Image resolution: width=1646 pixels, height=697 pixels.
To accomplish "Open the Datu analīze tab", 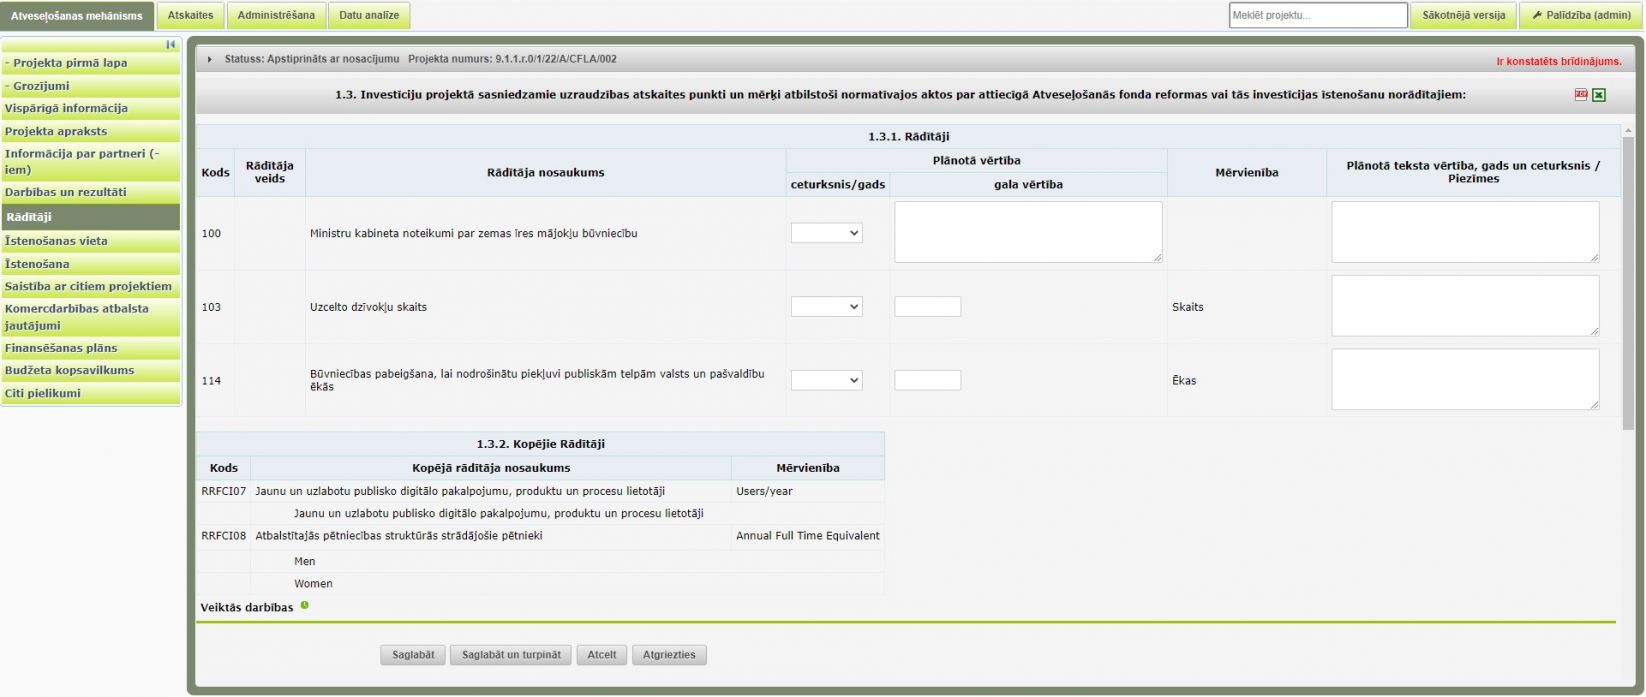I will click(x=369, y=15).
